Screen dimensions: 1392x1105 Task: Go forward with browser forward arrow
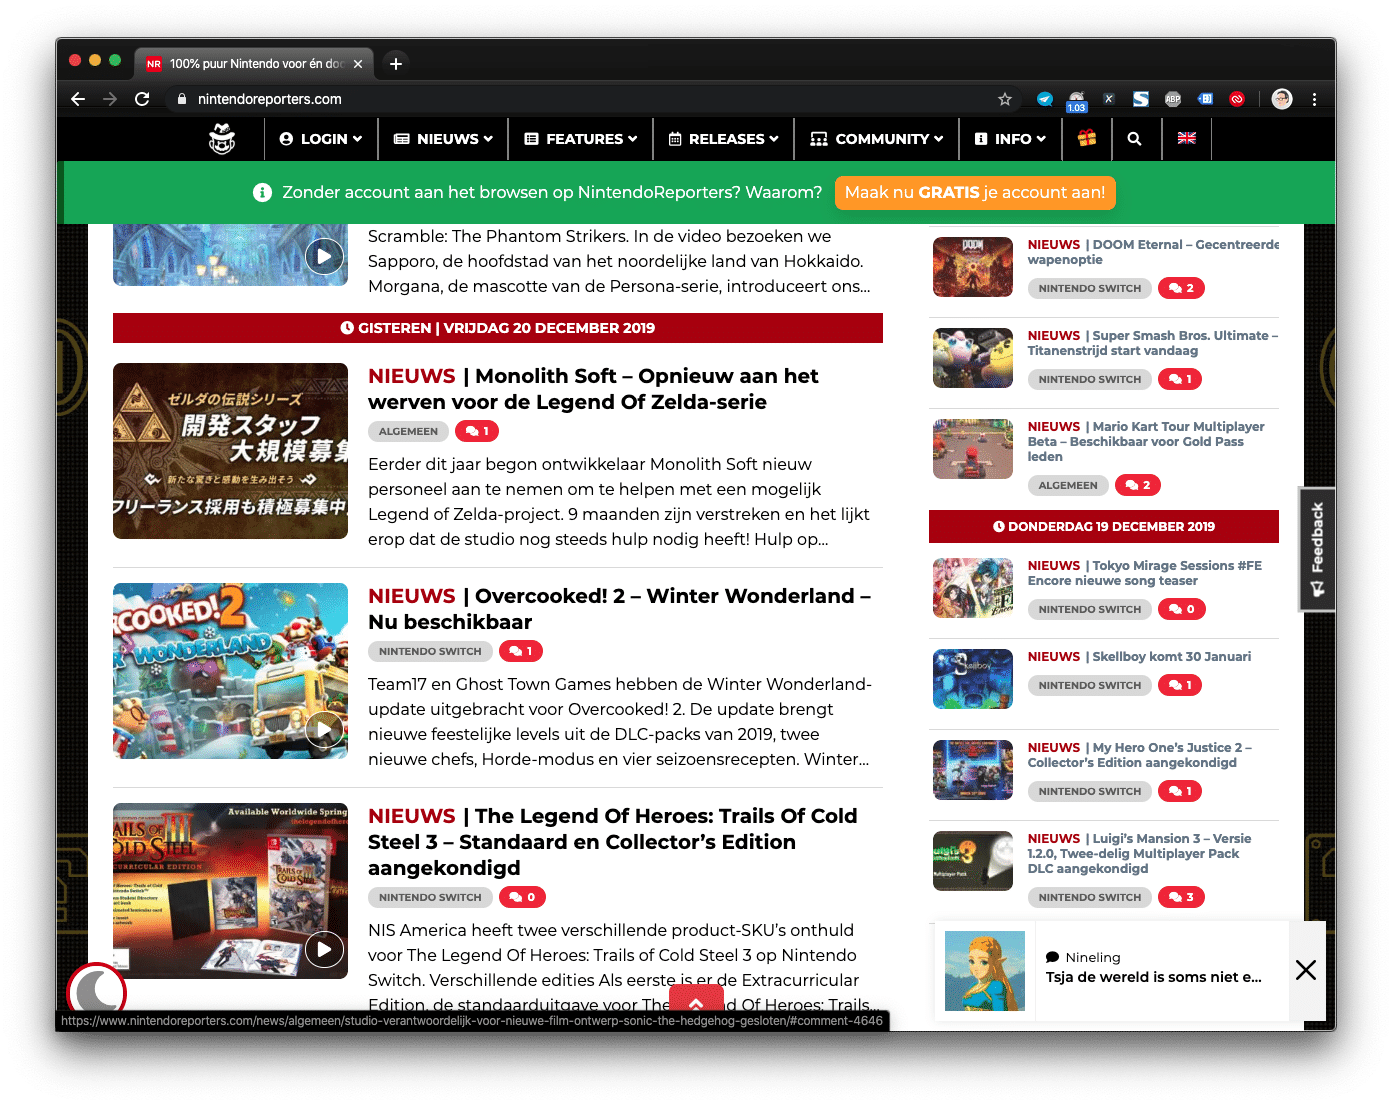click(110, 99)
